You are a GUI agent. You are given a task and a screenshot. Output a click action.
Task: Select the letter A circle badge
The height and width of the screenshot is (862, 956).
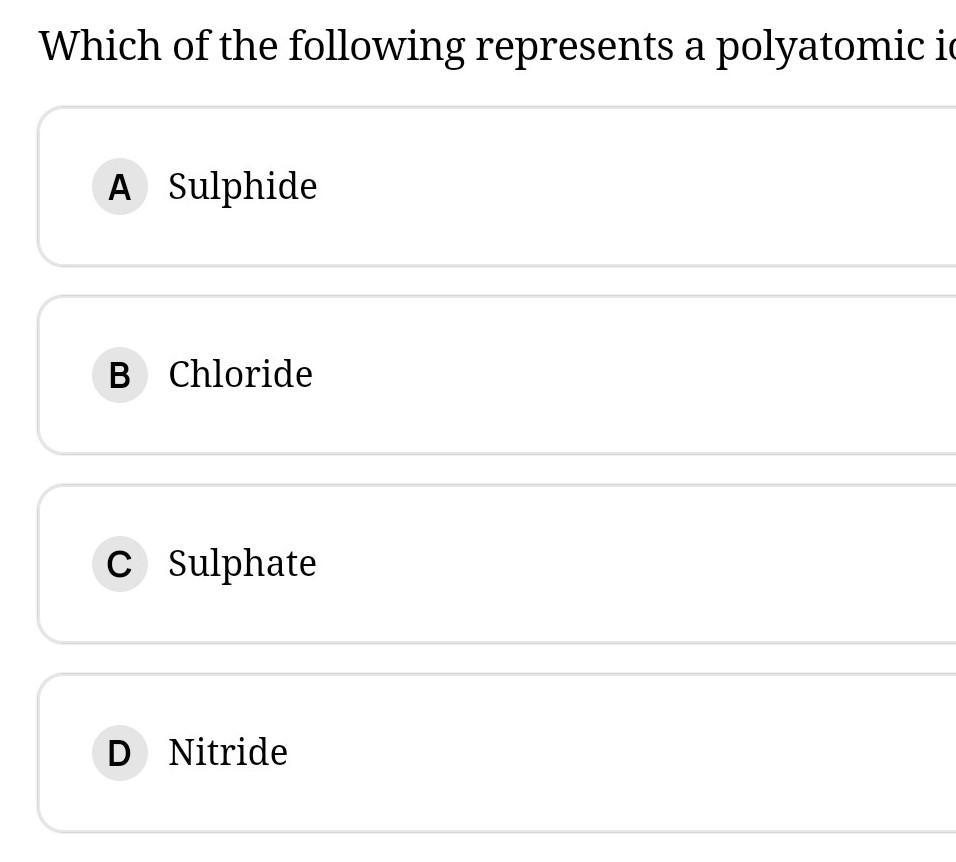coord(119,187)
